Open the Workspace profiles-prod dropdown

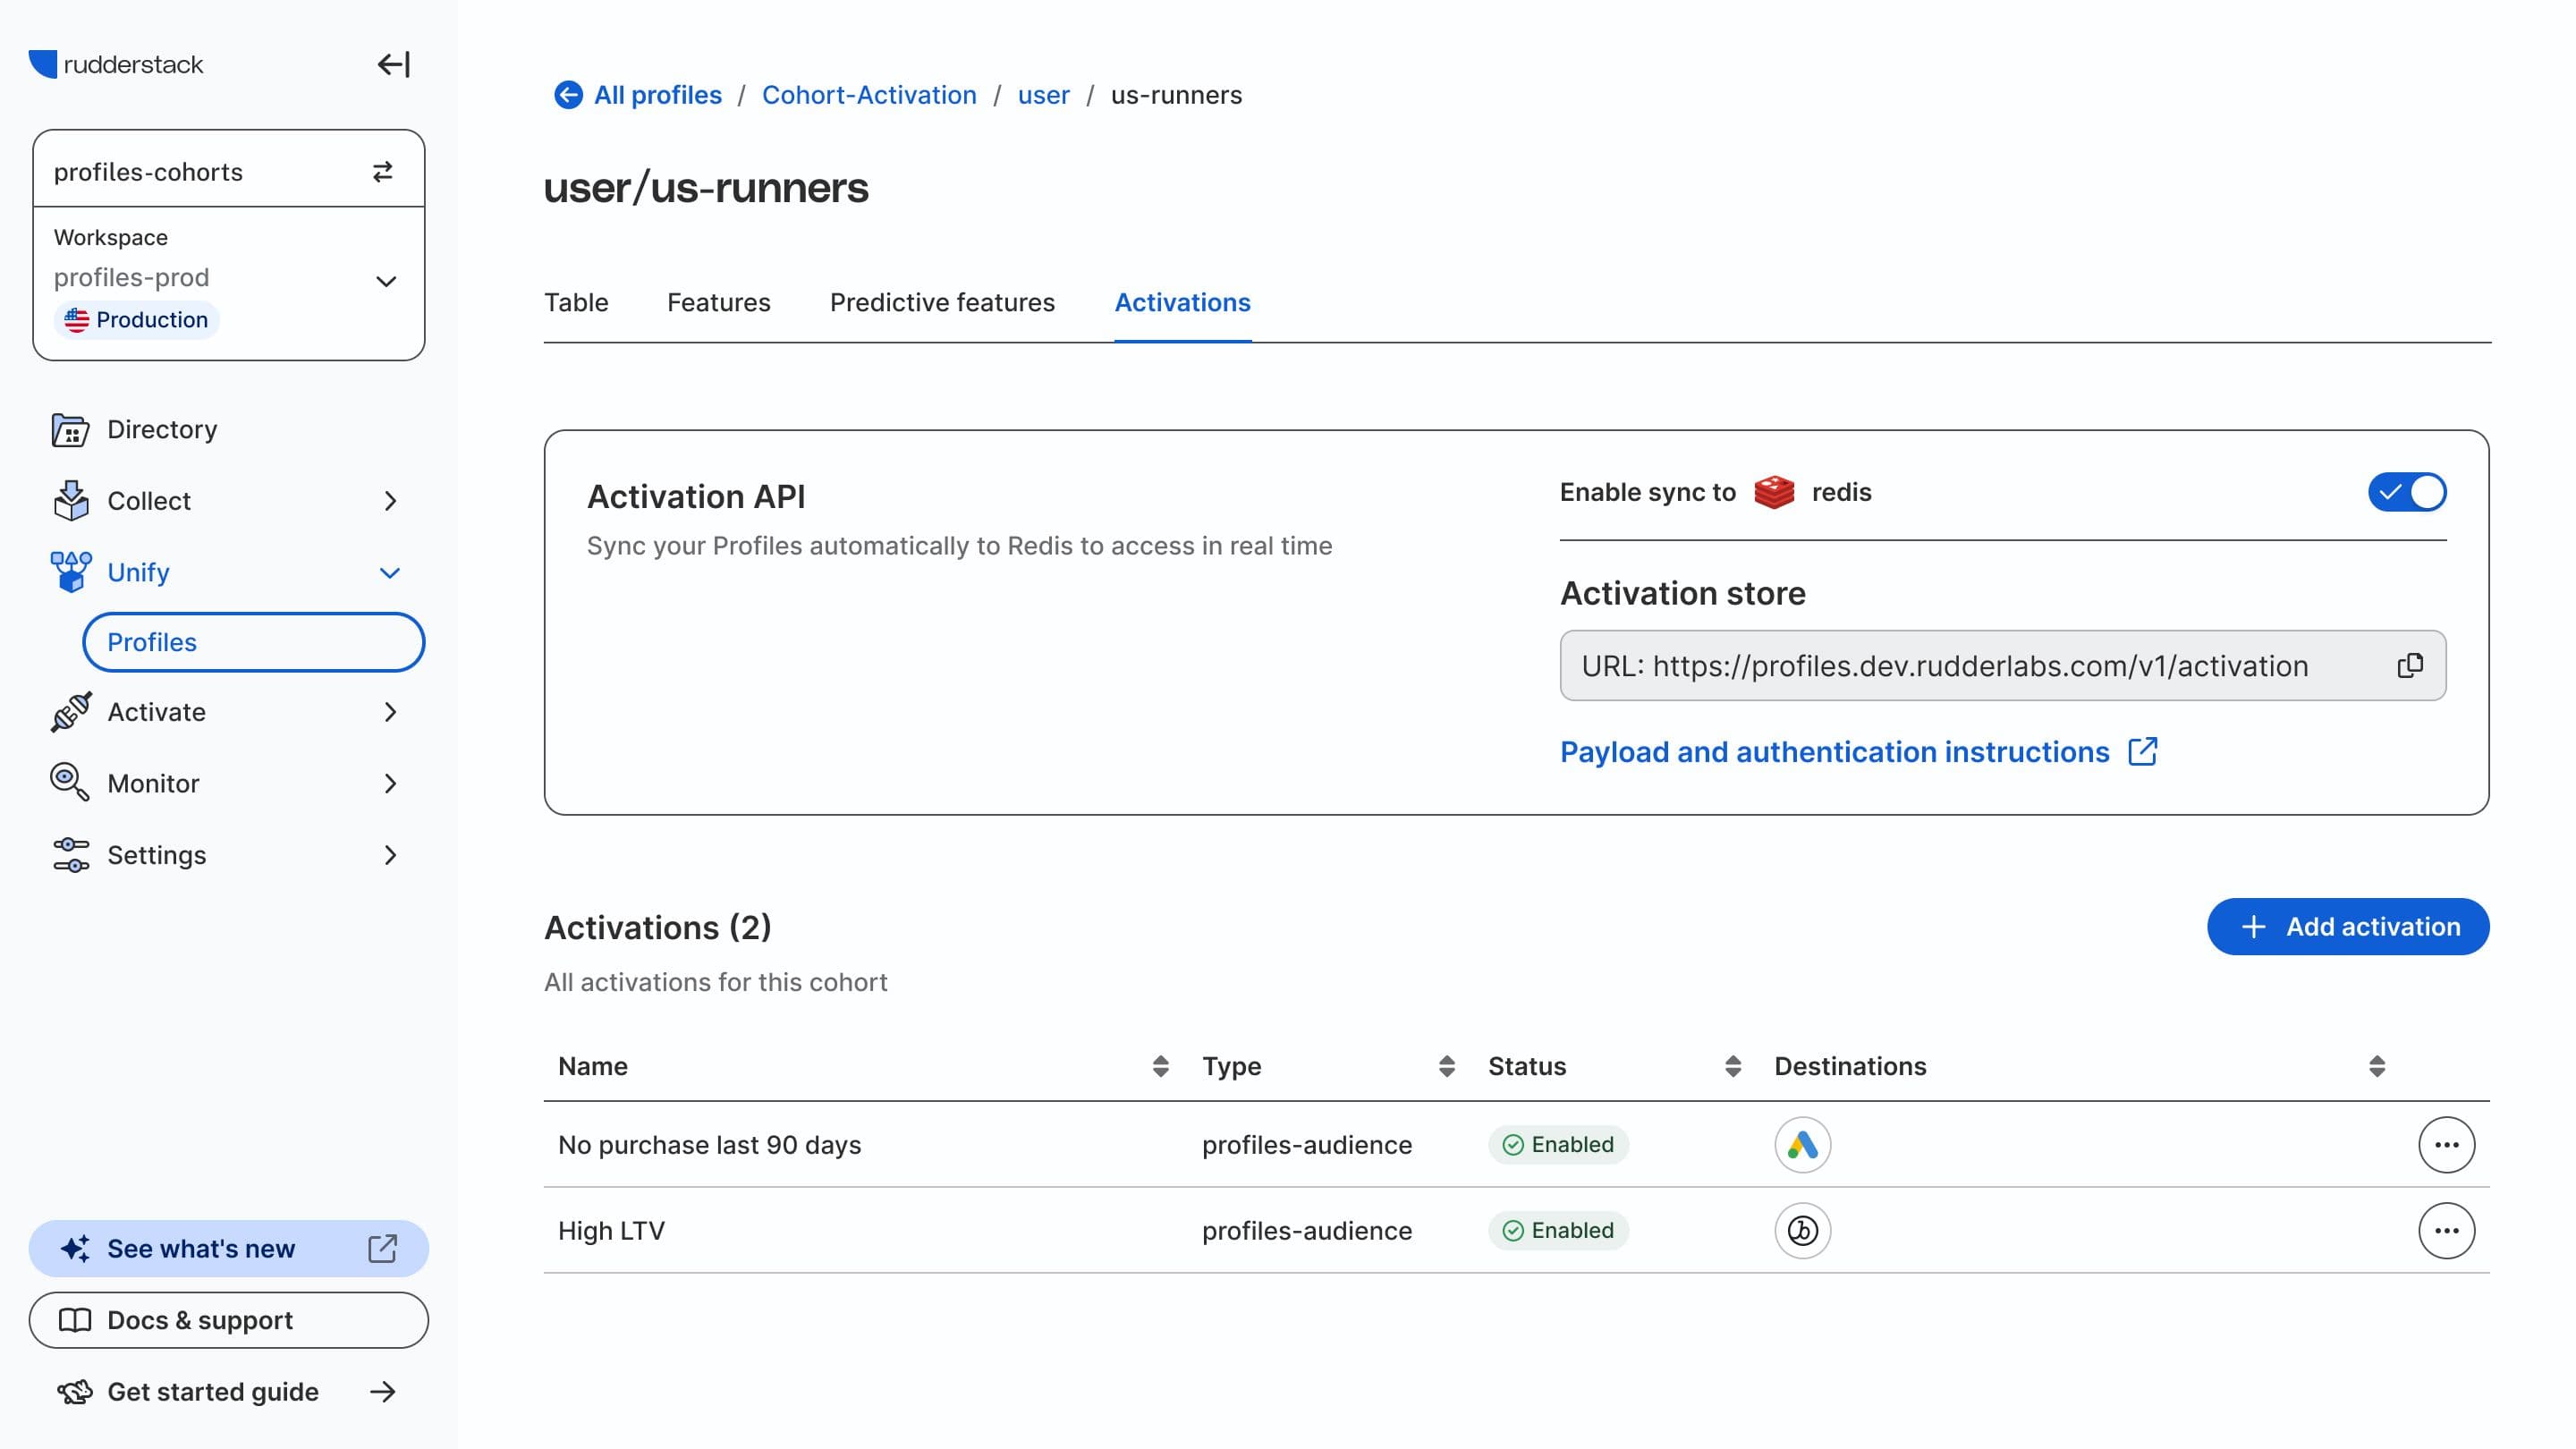(386, 281)
